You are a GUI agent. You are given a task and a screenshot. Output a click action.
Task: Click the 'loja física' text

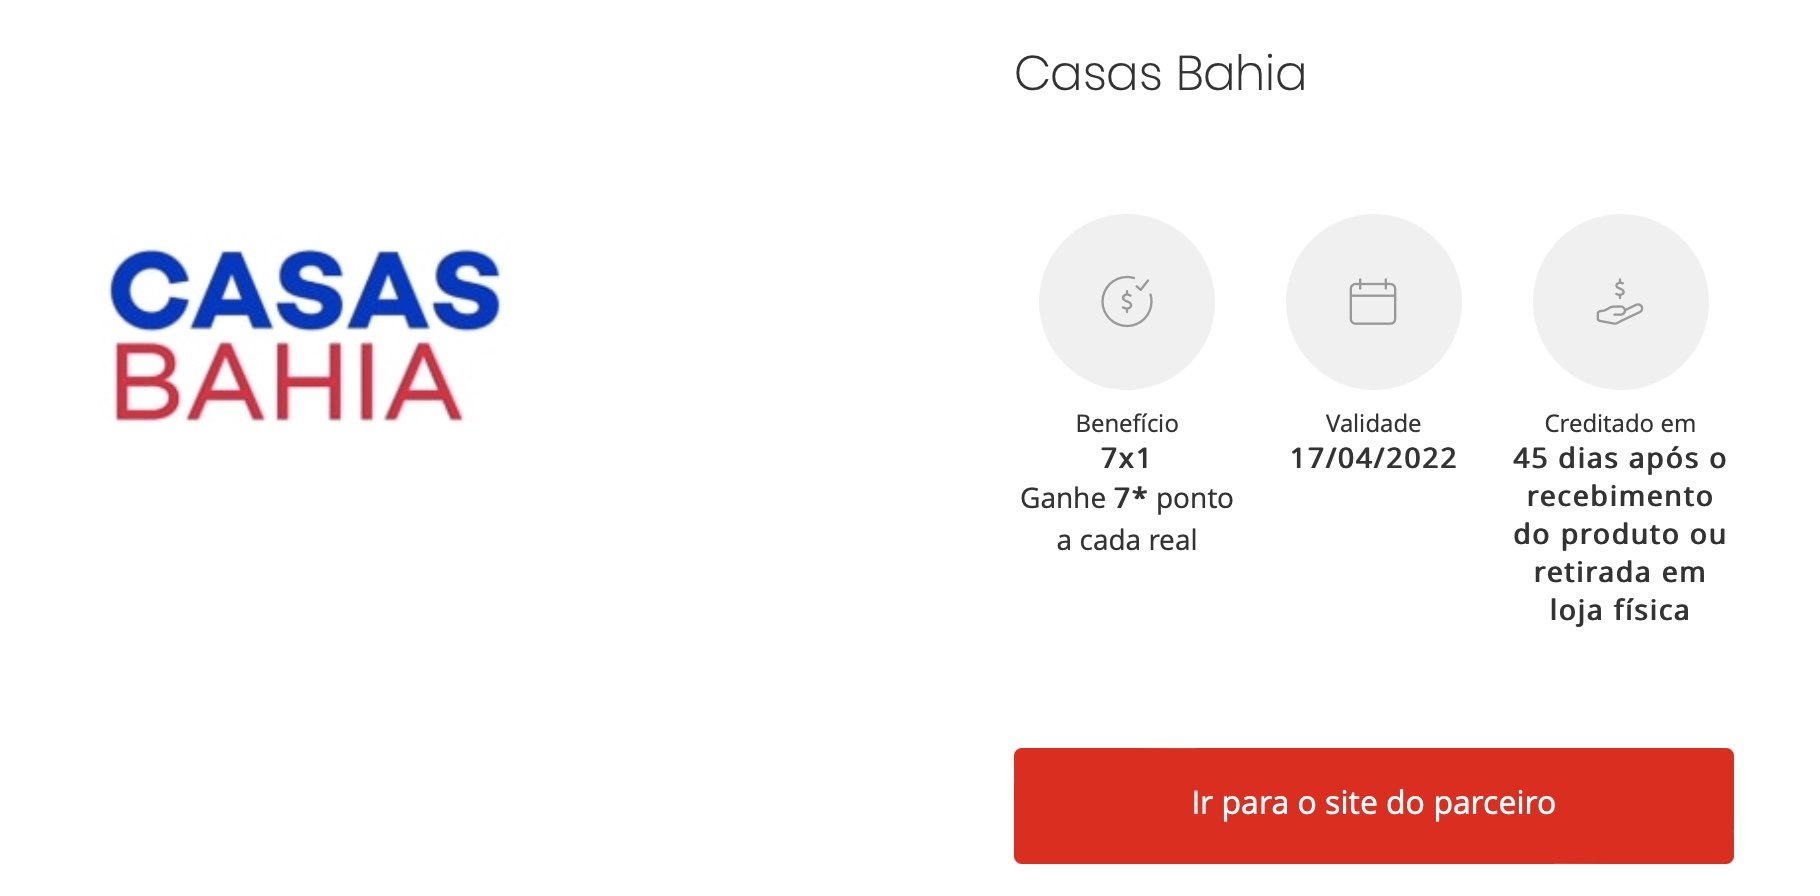pos(1620,610)
